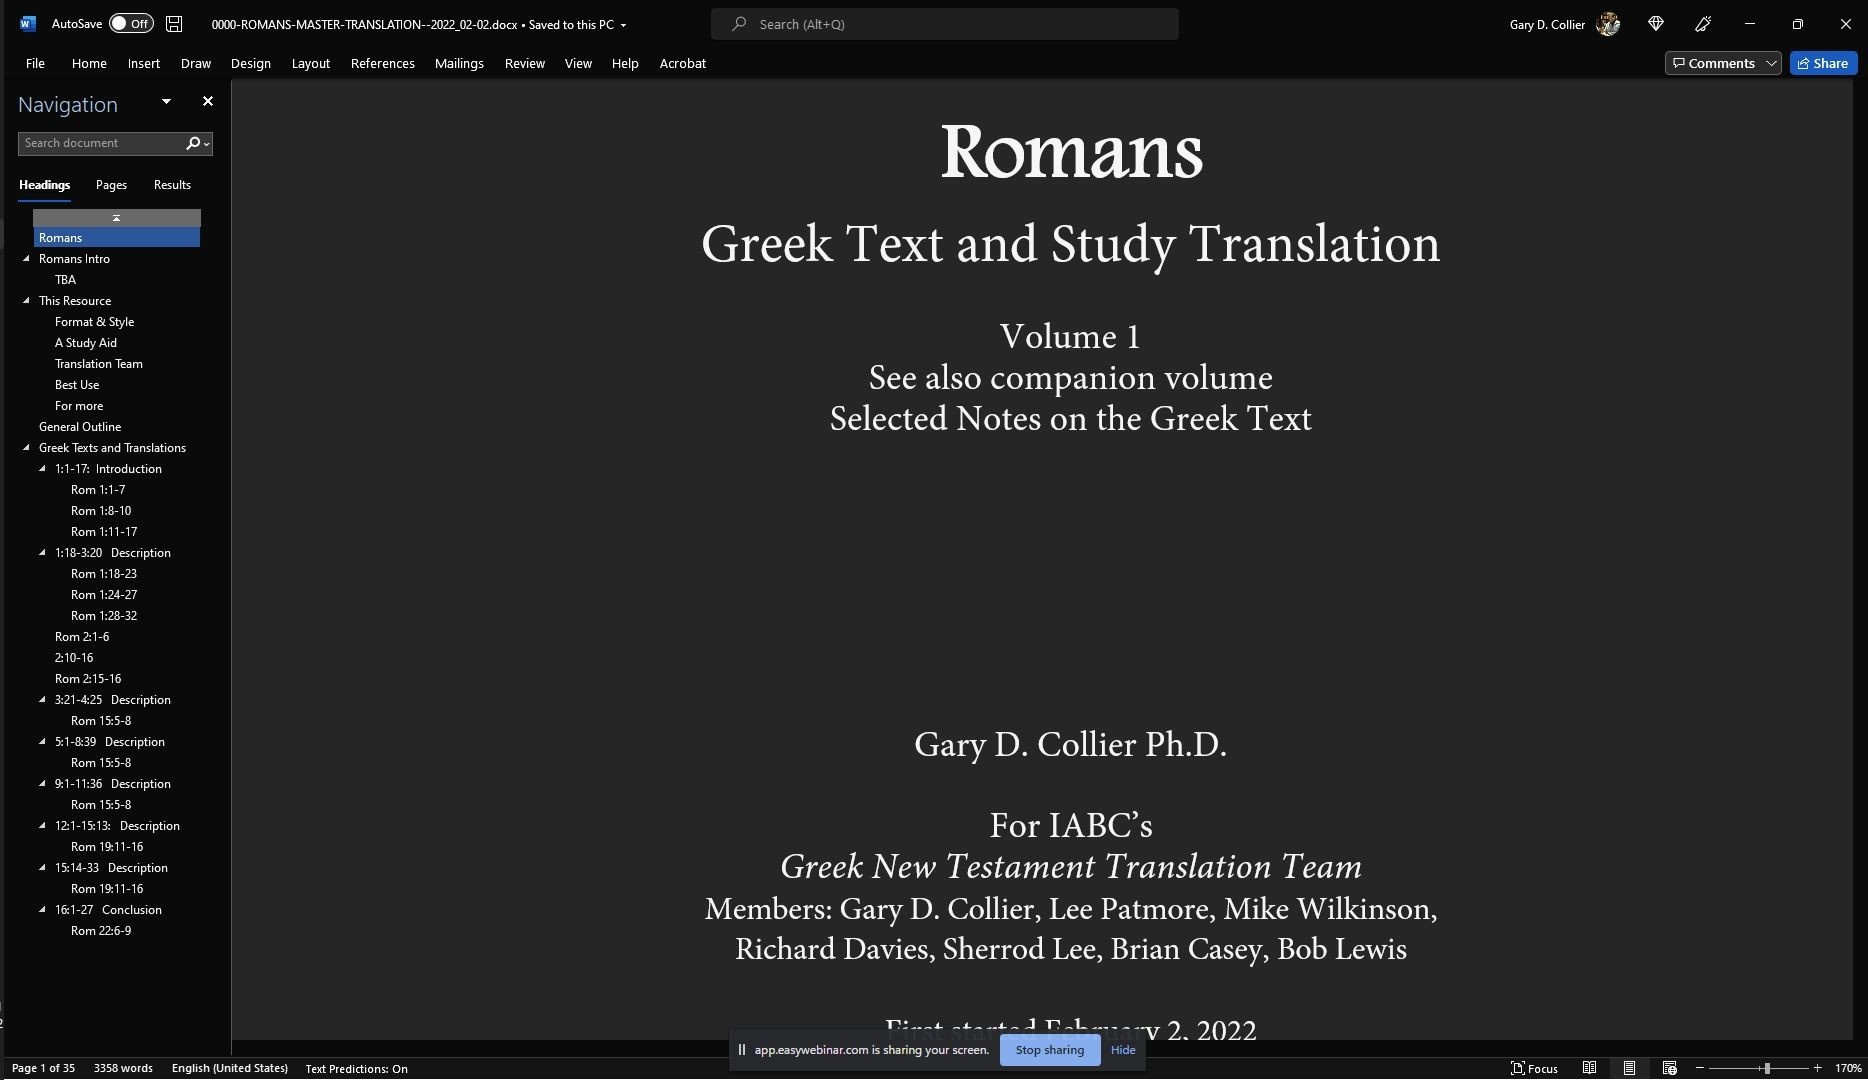Image resolution: width=1868 pixels, height=1080 pixels.
Task: Open the File menu
Action: 35,63
